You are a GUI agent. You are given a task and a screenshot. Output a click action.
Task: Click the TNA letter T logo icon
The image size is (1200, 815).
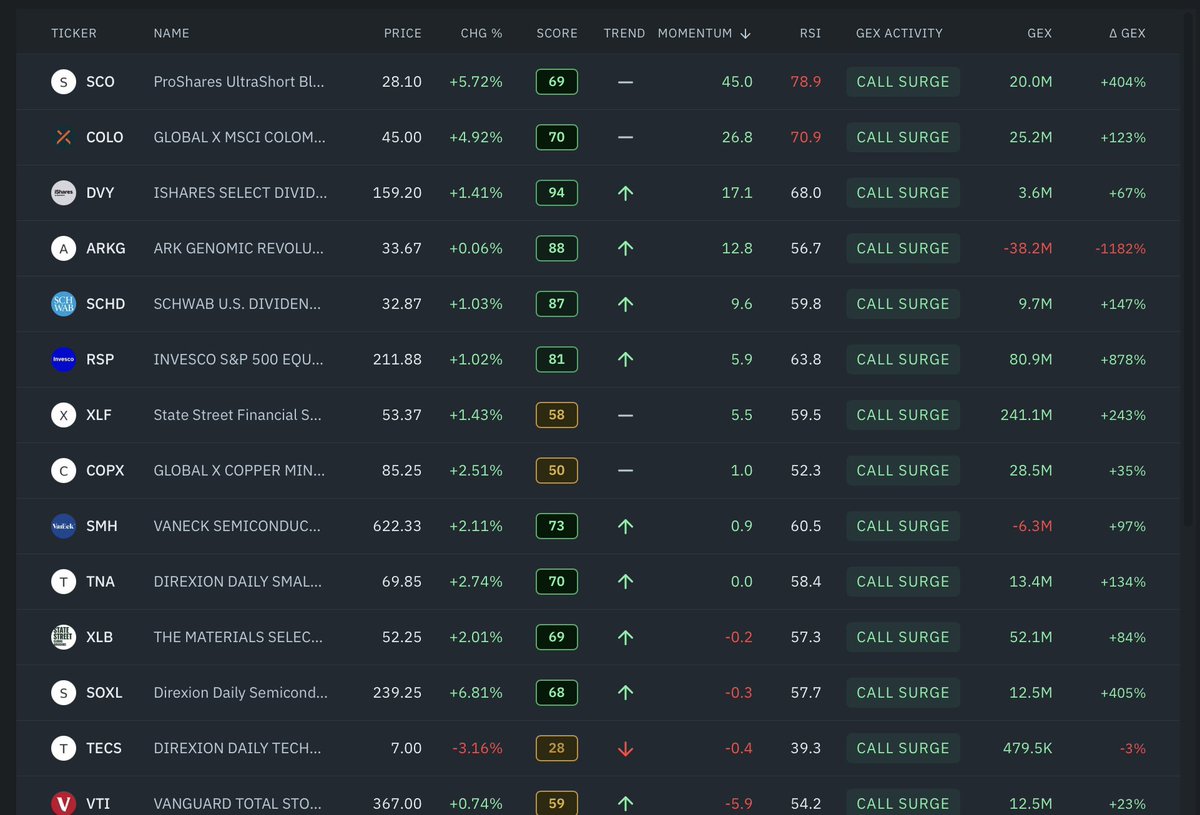[x=64, y=581]
